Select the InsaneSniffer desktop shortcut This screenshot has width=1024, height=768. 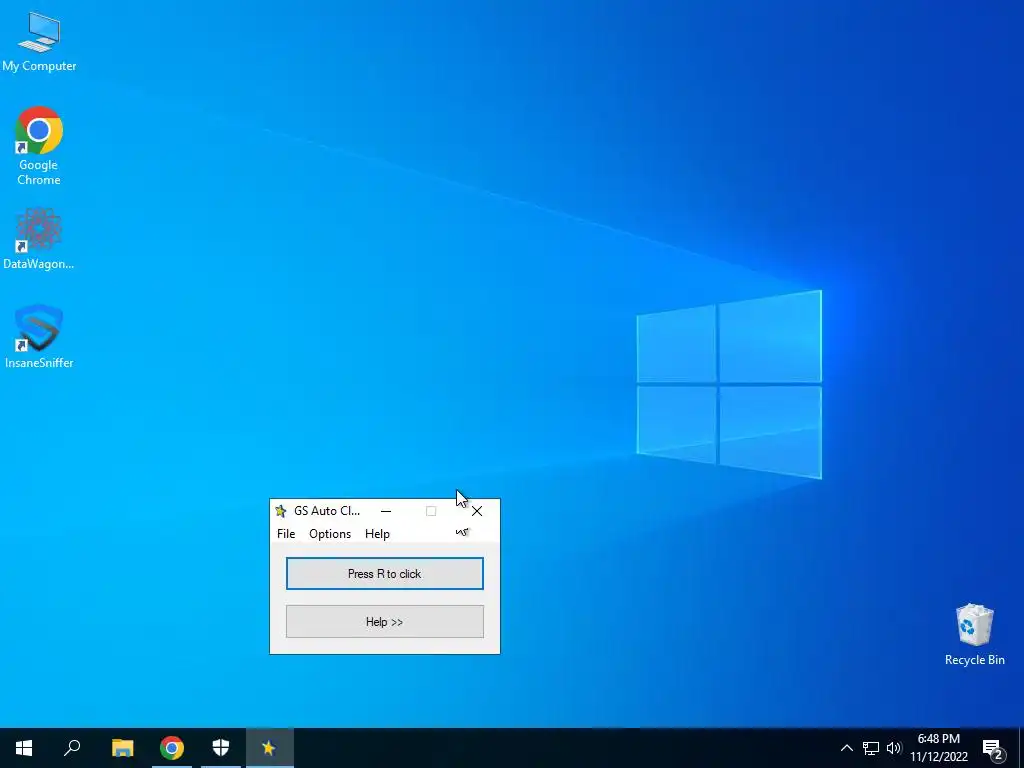pos(39,336)
